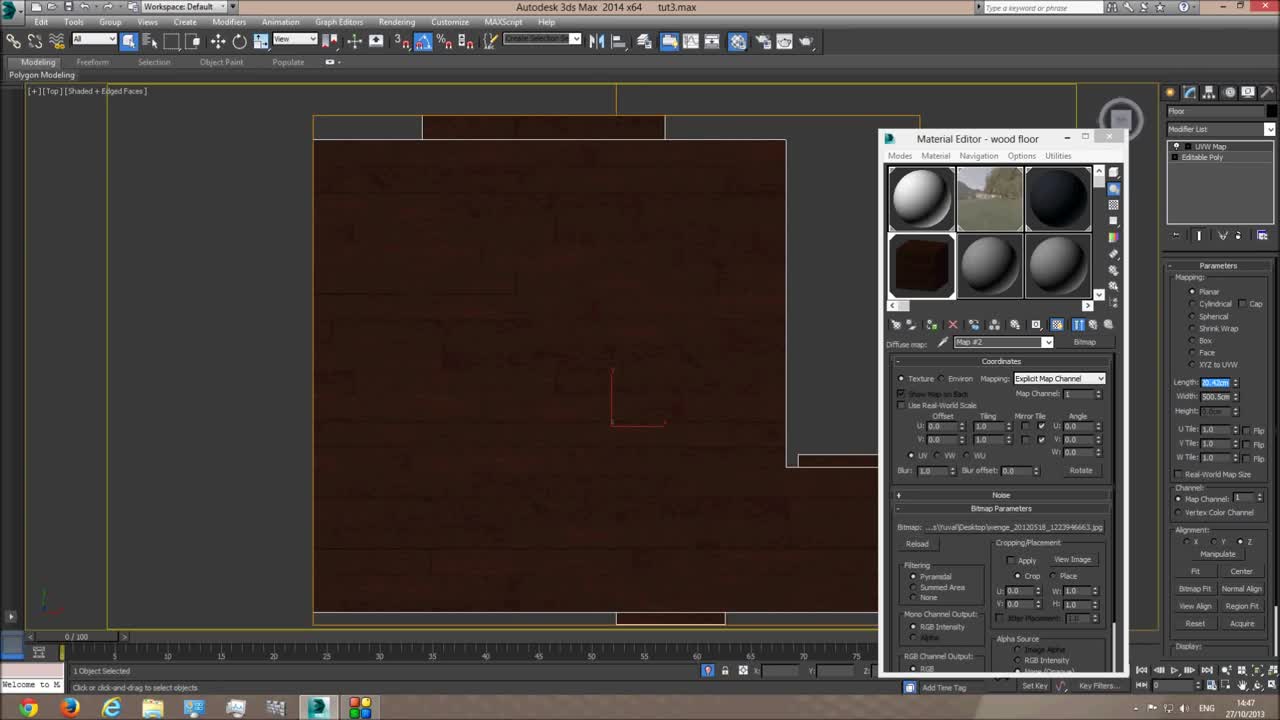Screen dimensions: 1280x720
Task: Collapse the Bitmap Parameters rollout
Action: [1001, 508]
